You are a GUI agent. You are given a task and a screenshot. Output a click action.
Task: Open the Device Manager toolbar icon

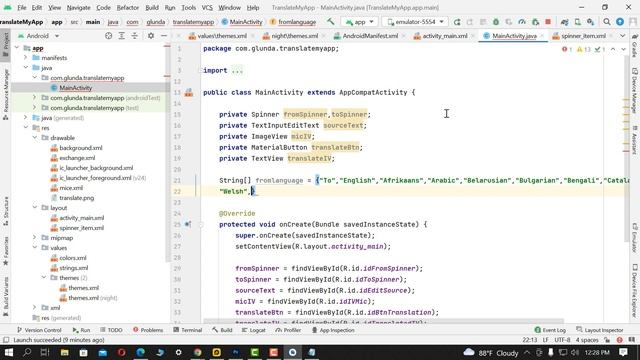pos(578,22)
